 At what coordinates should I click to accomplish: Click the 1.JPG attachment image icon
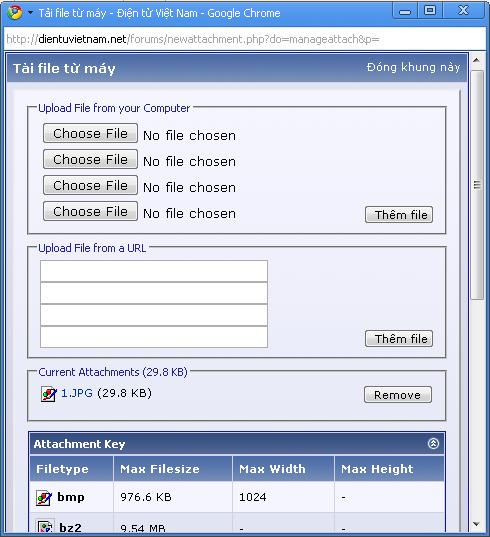coord(48,394)
